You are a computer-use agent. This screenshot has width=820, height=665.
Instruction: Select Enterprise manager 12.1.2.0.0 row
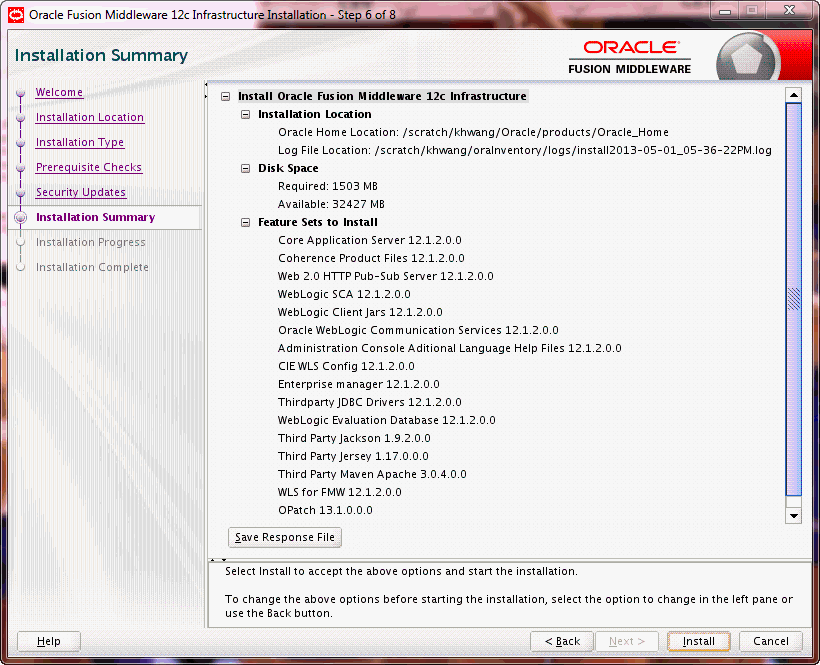[359, 384]
